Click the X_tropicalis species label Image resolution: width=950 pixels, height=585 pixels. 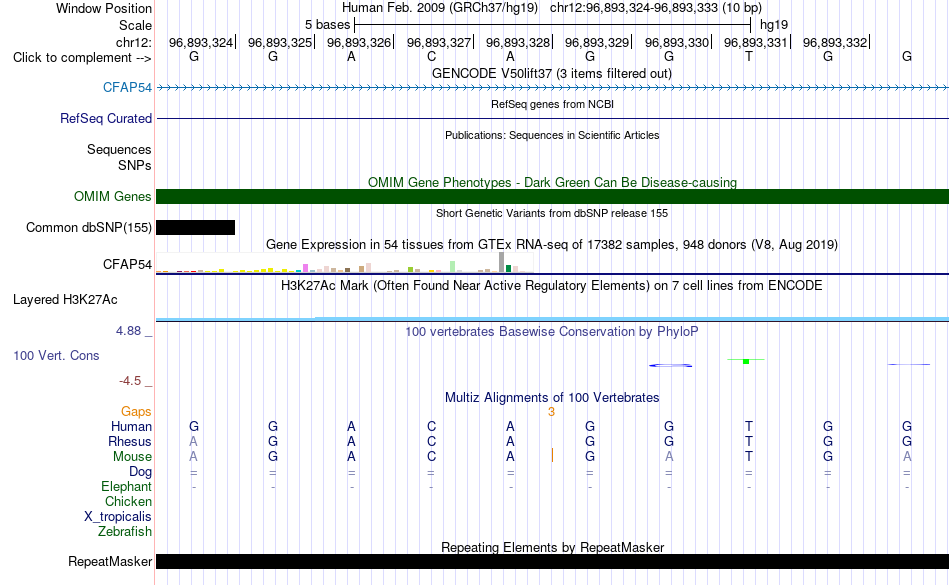click(118, 517)
